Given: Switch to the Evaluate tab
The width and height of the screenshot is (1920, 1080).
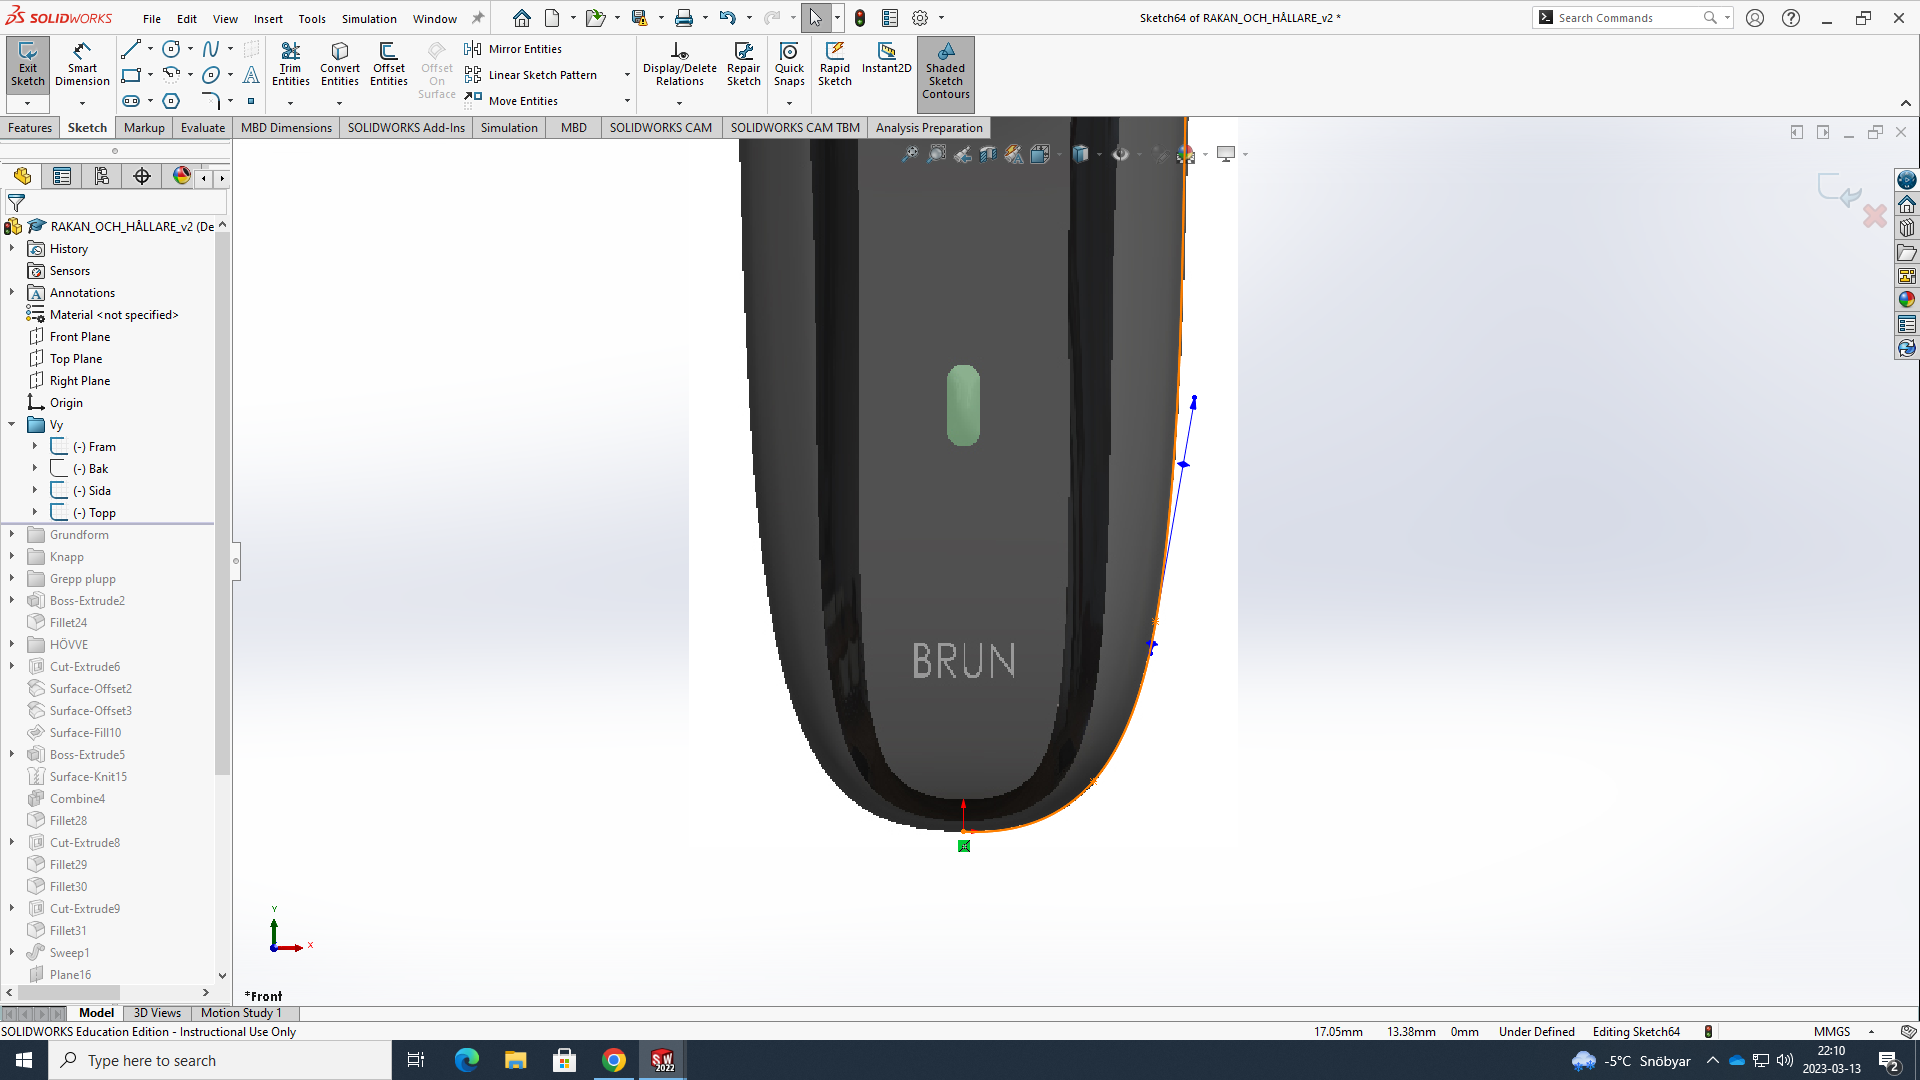Looking at the screenshot, I should coord(202,127).
